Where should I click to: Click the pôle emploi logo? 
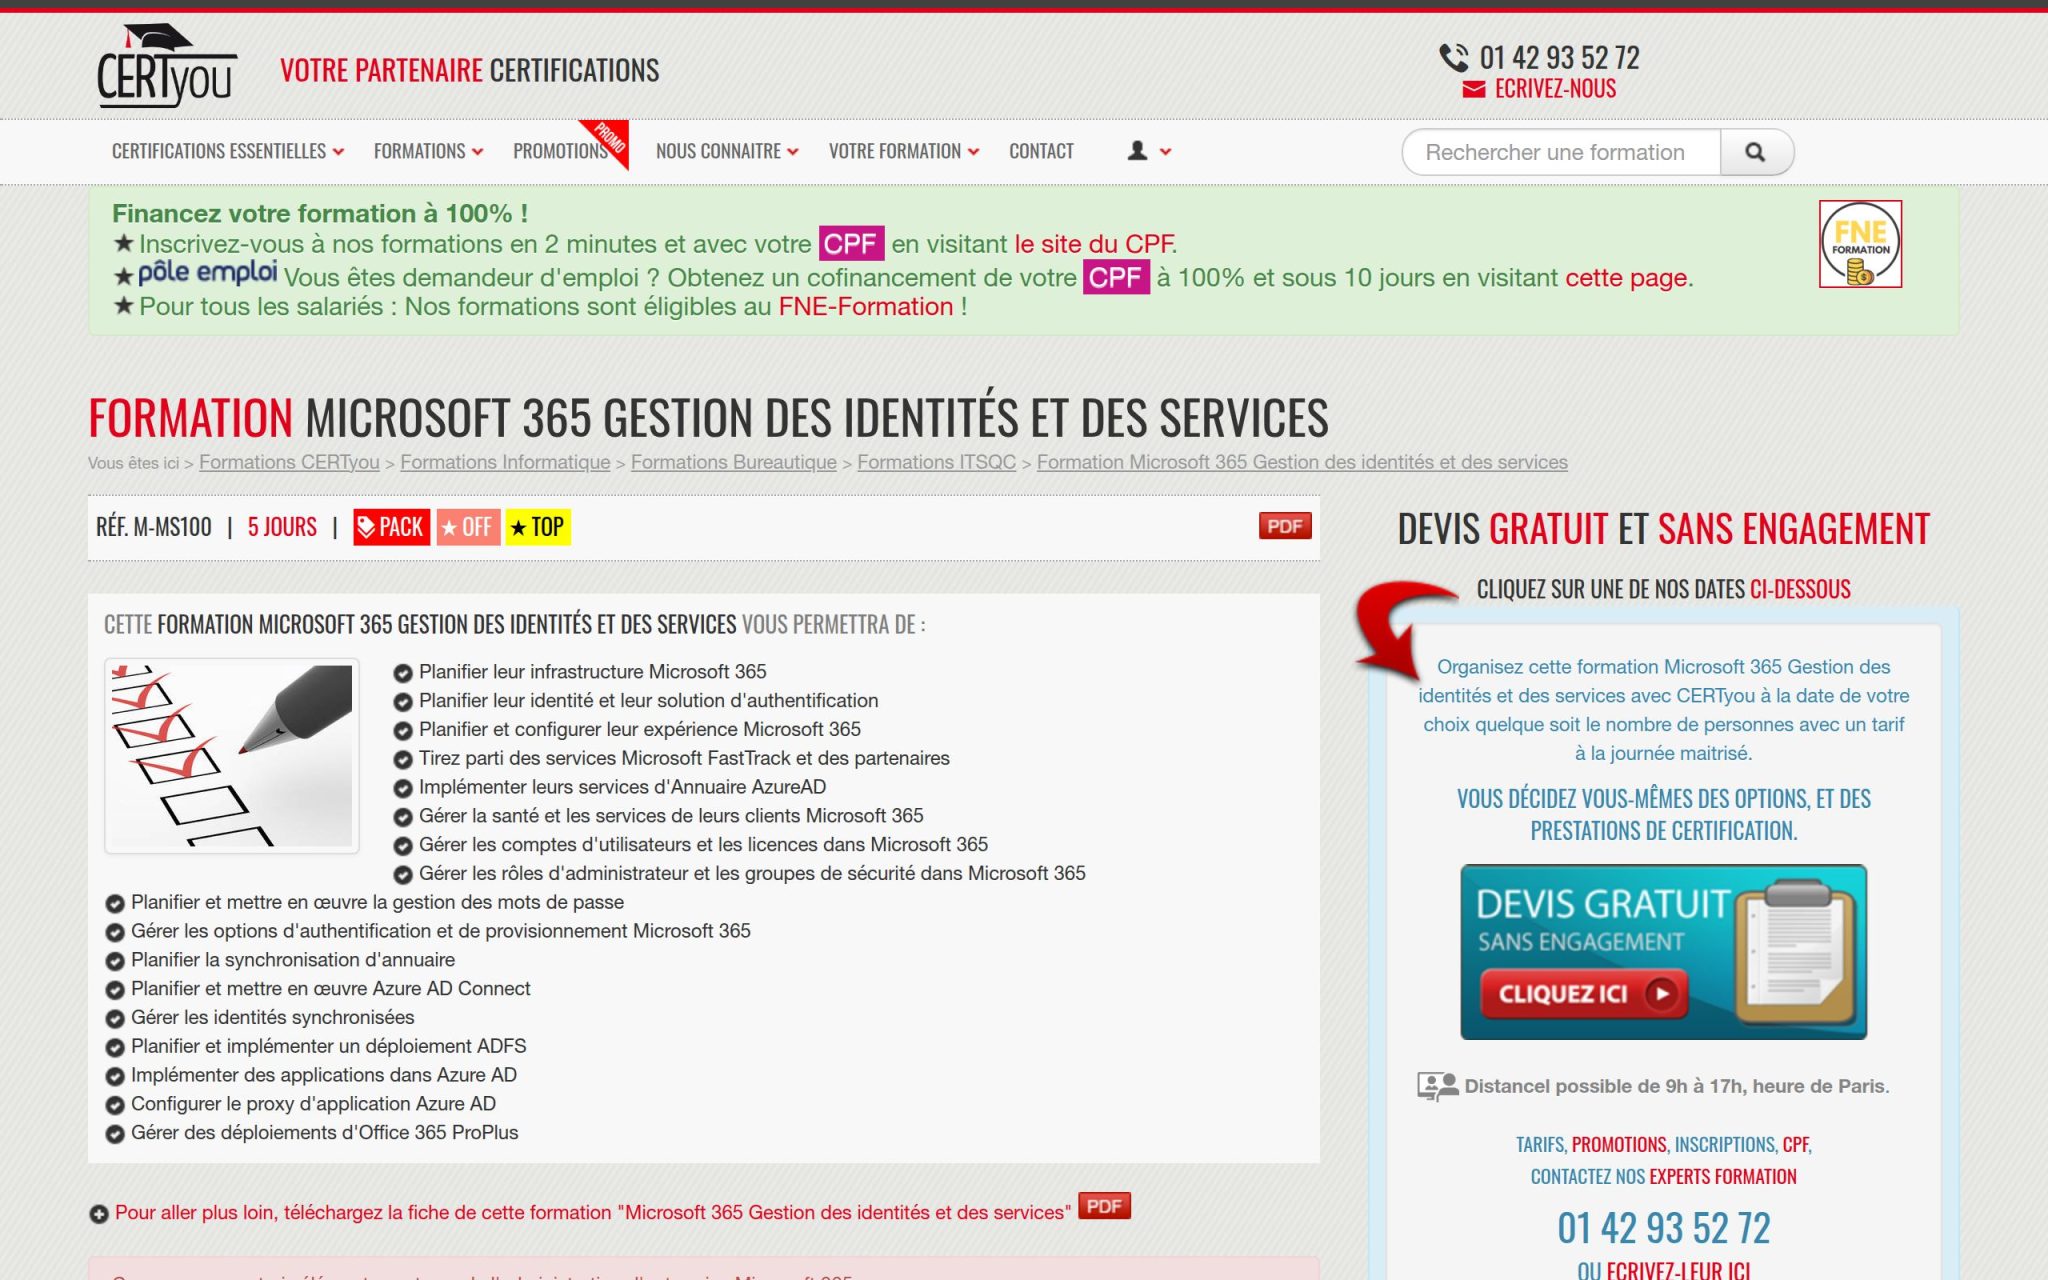pos(207,272)
